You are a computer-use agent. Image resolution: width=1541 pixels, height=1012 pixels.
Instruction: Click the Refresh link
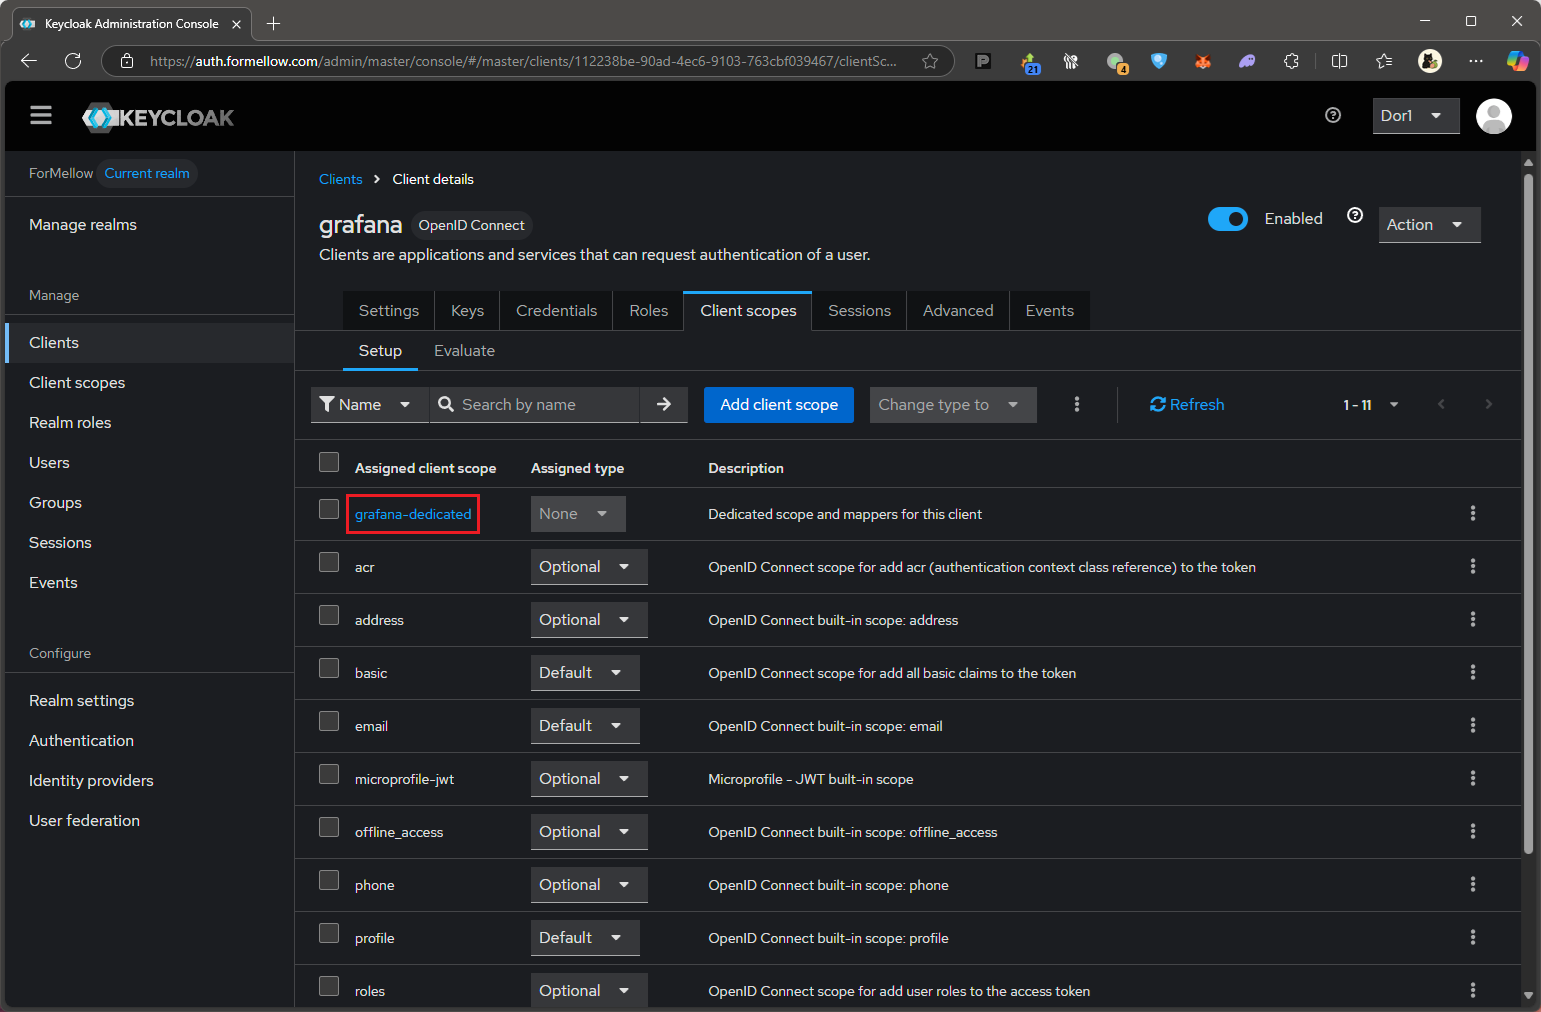[x=1187, y=404]
